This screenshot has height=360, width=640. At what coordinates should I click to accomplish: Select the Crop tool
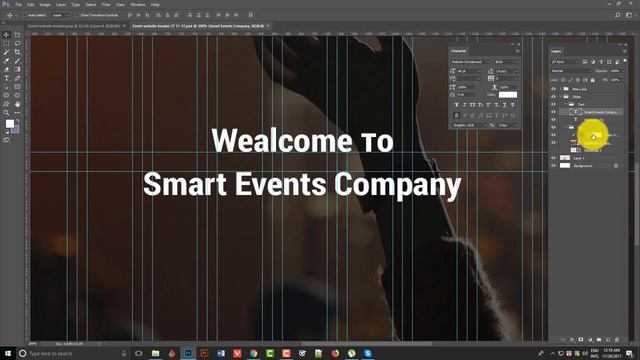pyautogui.click(x=17, y=52)
